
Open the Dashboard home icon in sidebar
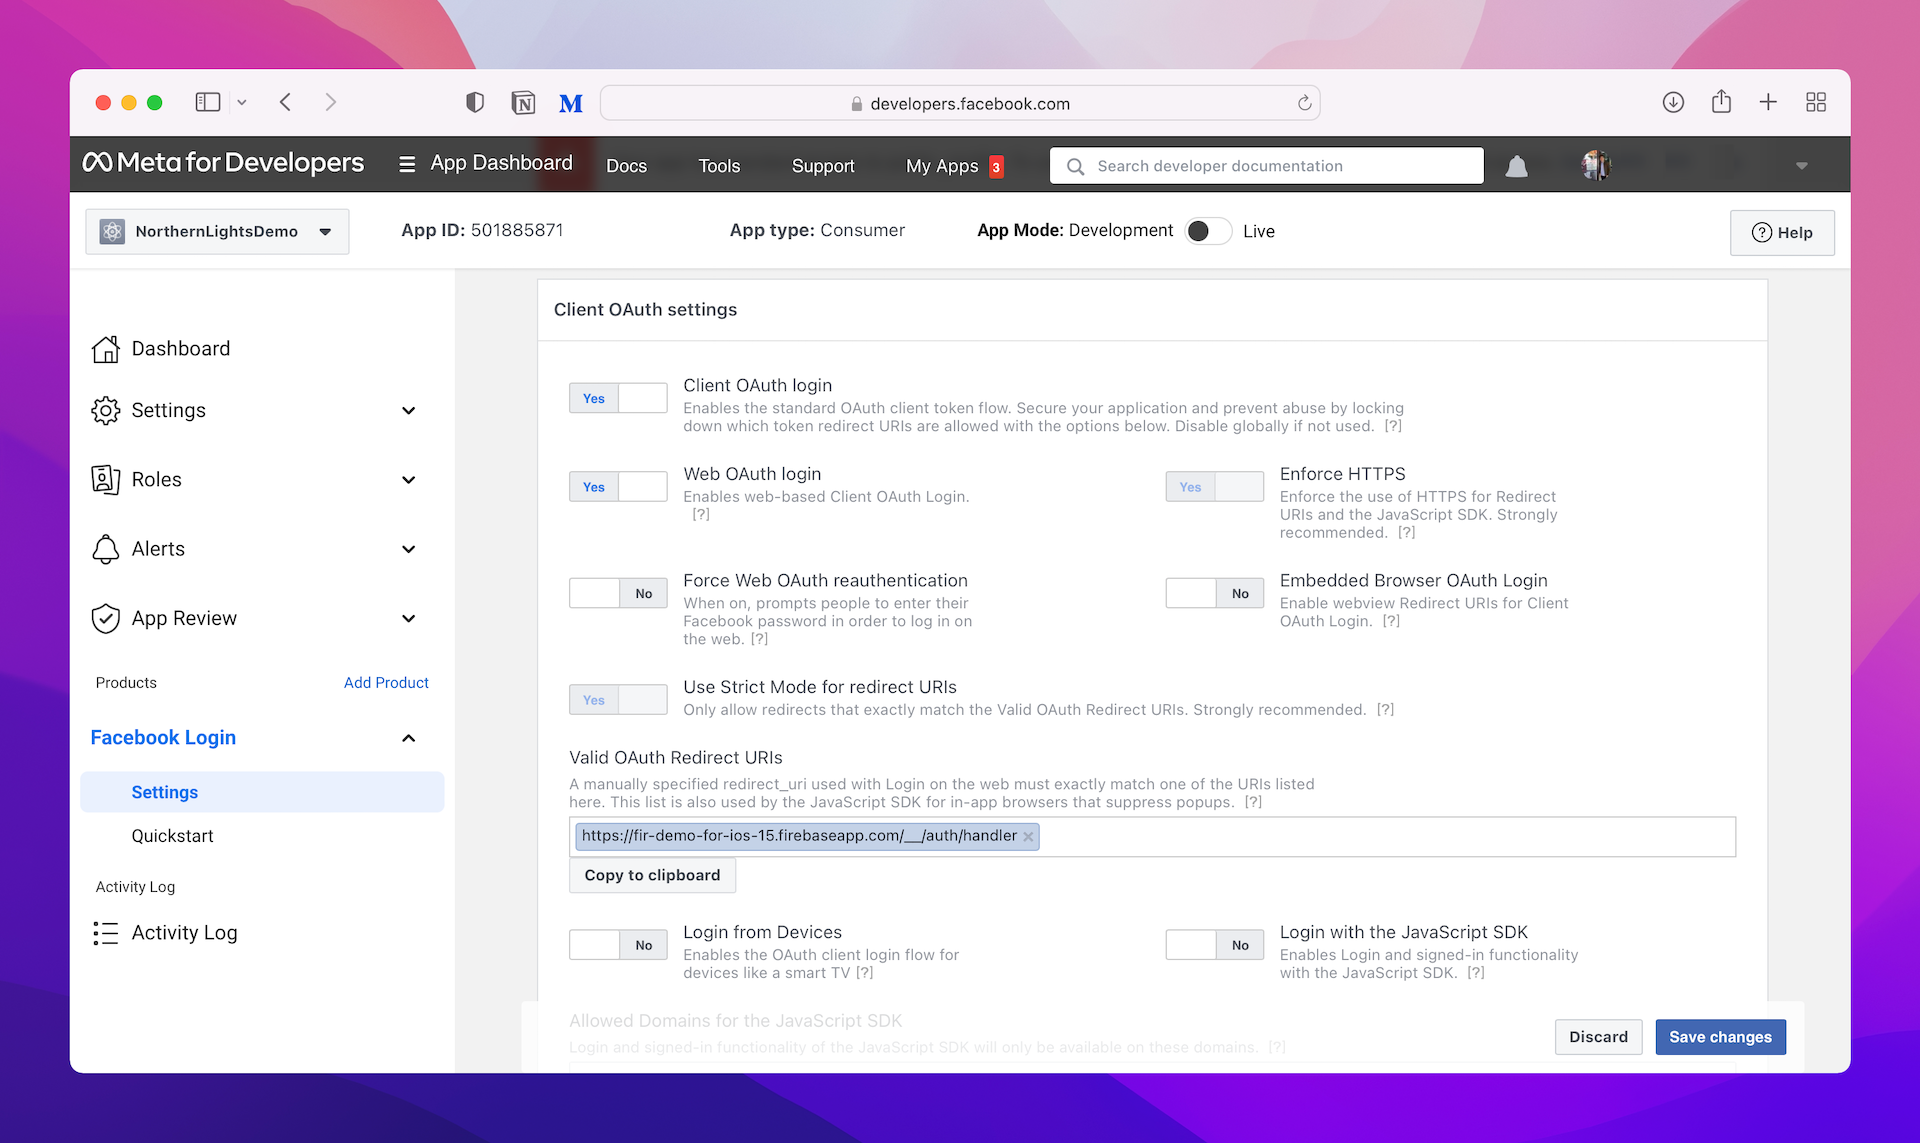tap(105, 349)
